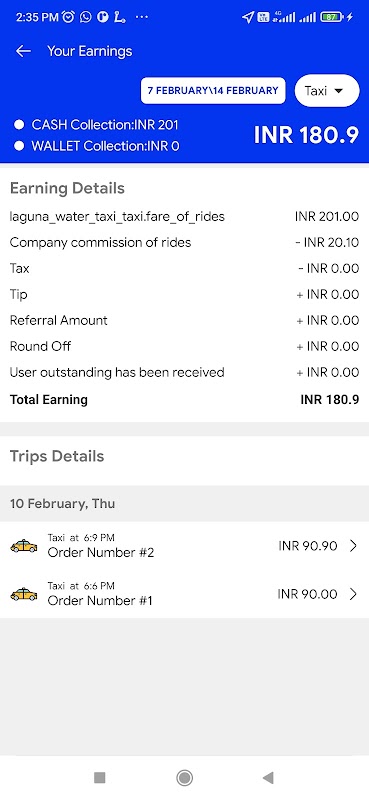369x800 pixels.
Task: Tap the WALLET Collection bullet indicator
Action: [19, 146]
